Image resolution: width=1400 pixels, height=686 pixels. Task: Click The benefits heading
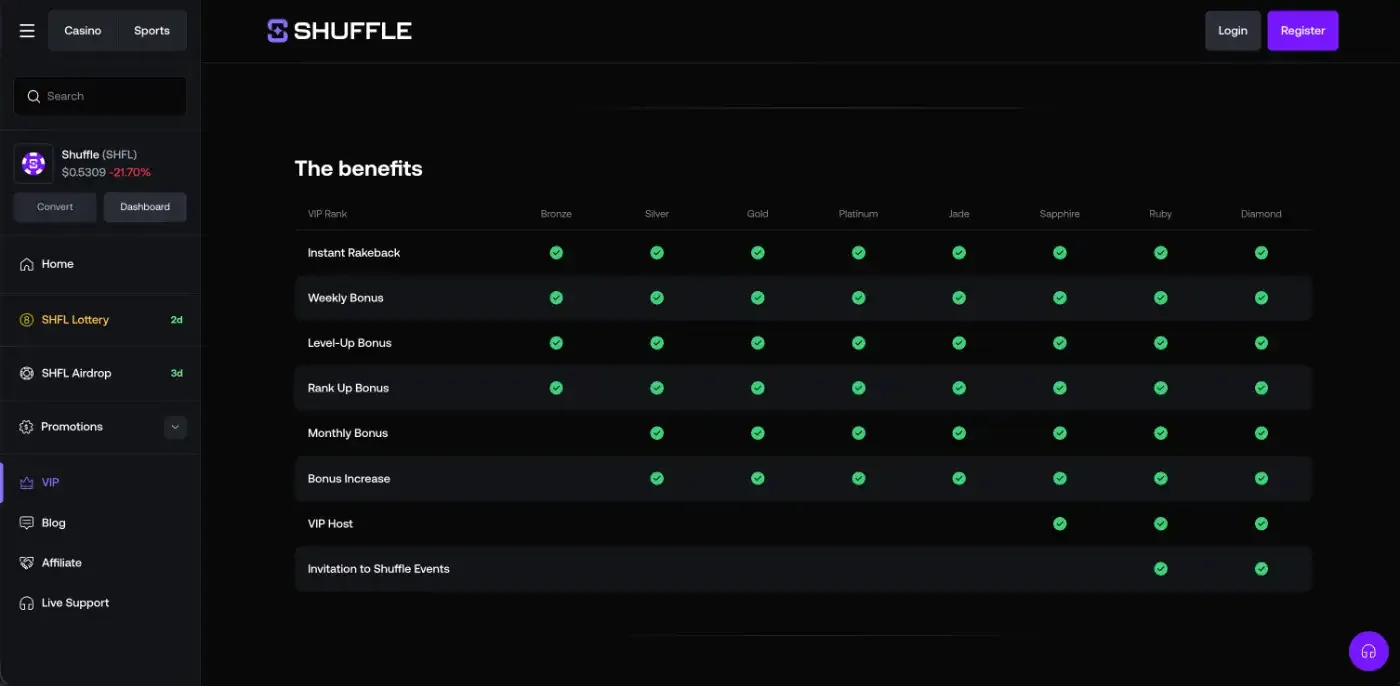coord(358,169)
